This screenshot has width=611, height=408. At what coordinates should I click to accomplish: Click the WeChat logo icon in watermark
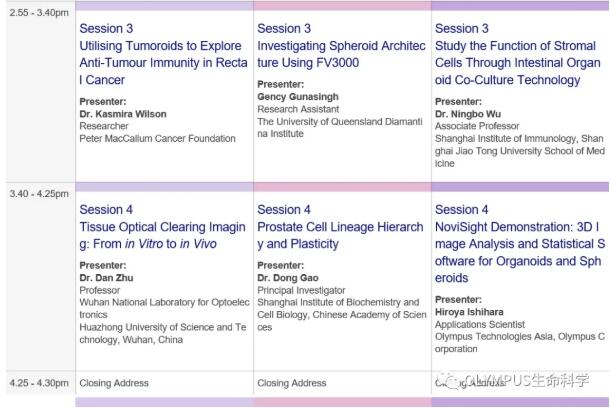[448, 381]
